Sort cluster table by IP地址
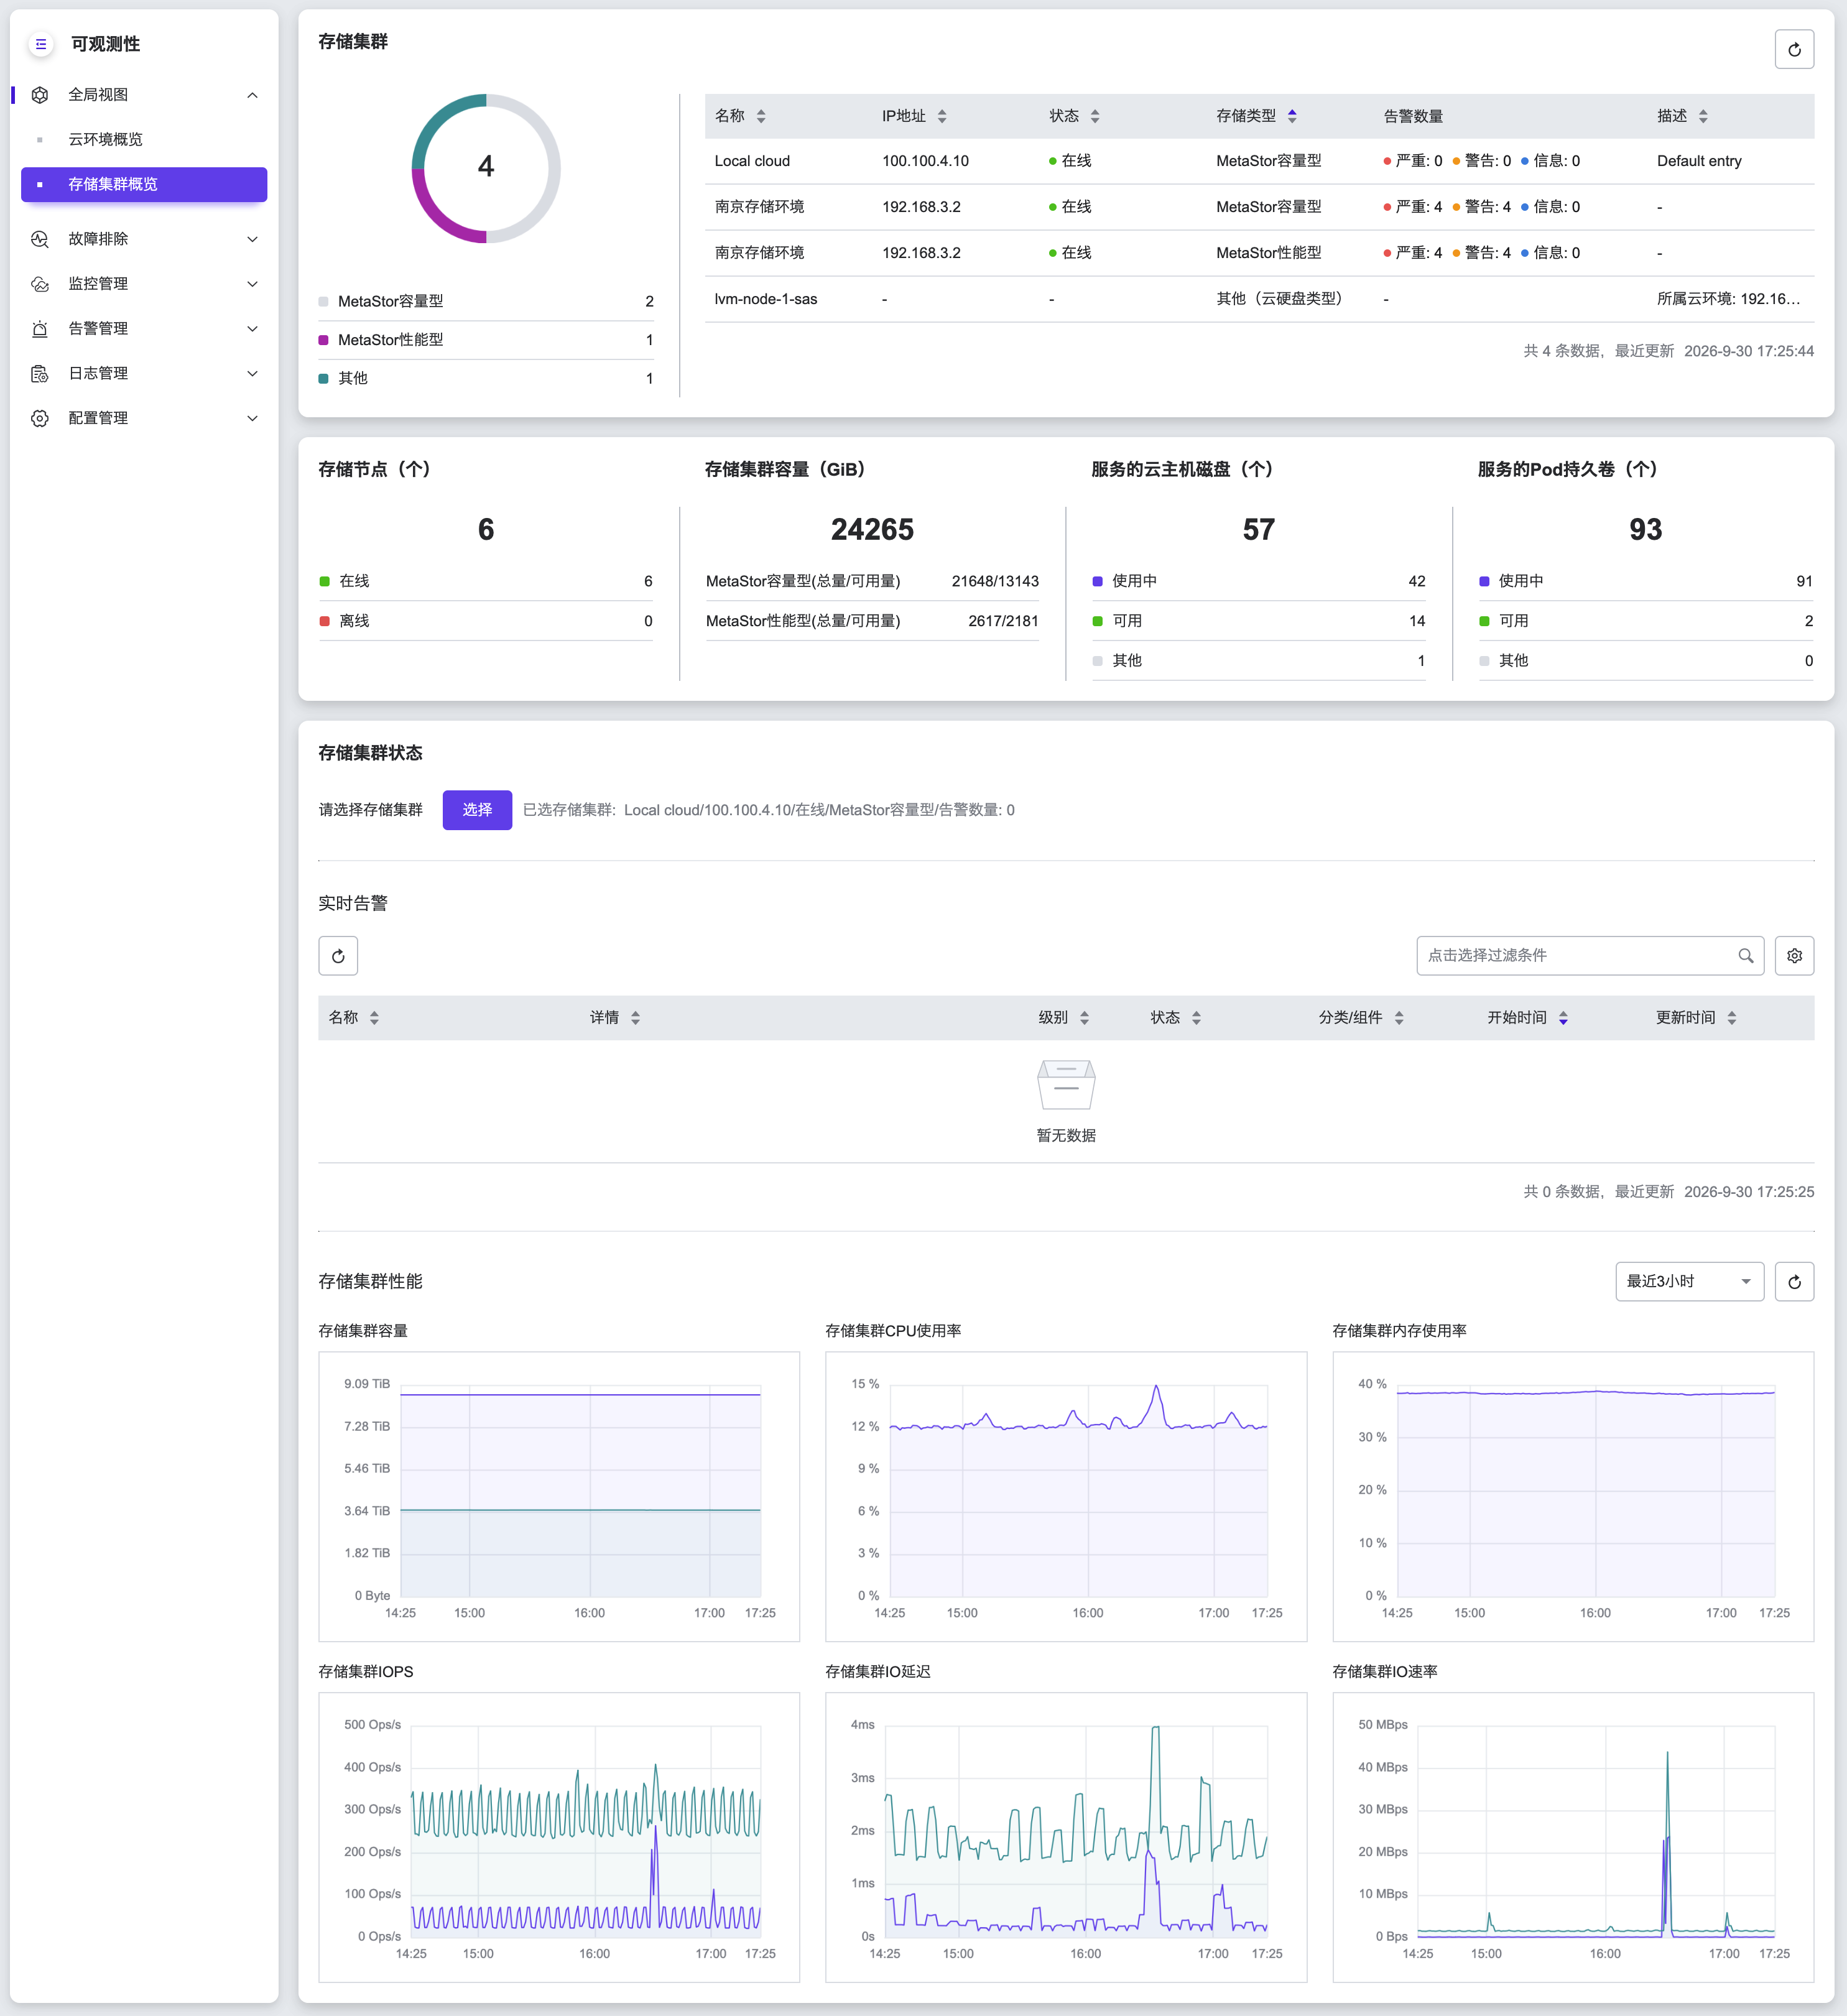This screenshot has width=1847, height=2016. [942, 116]
